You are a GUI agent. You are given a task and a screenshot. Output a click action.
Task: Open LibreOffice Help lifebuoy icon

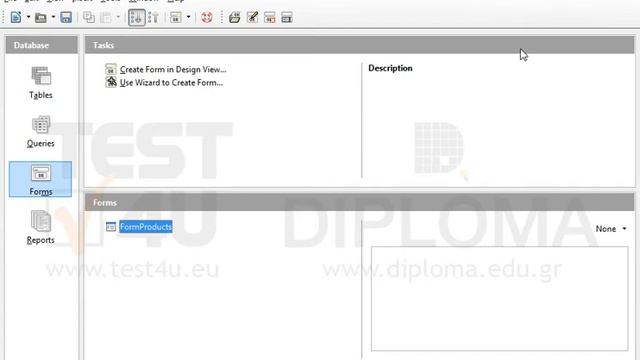[x=207, y=17]
